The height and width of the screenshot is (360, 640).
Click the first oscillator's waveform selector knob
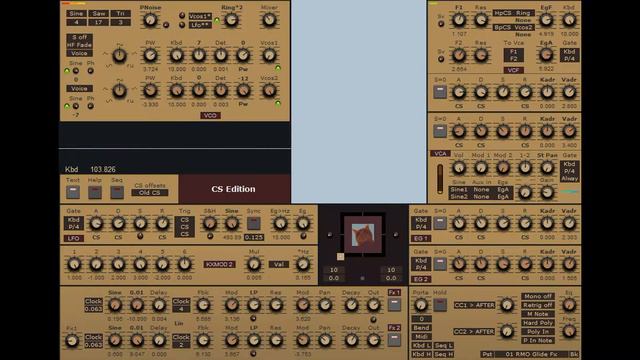(119, 56)
